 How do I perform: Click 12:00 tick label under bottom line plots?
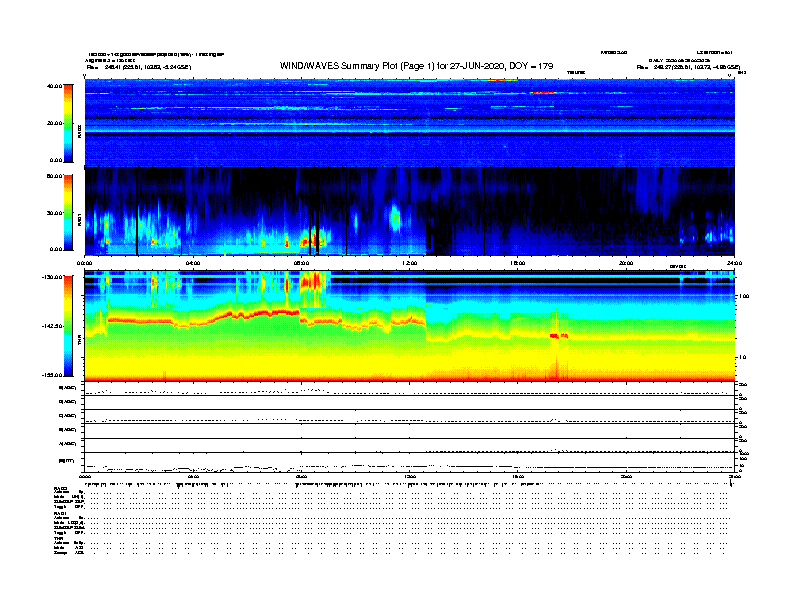point(409,476)
